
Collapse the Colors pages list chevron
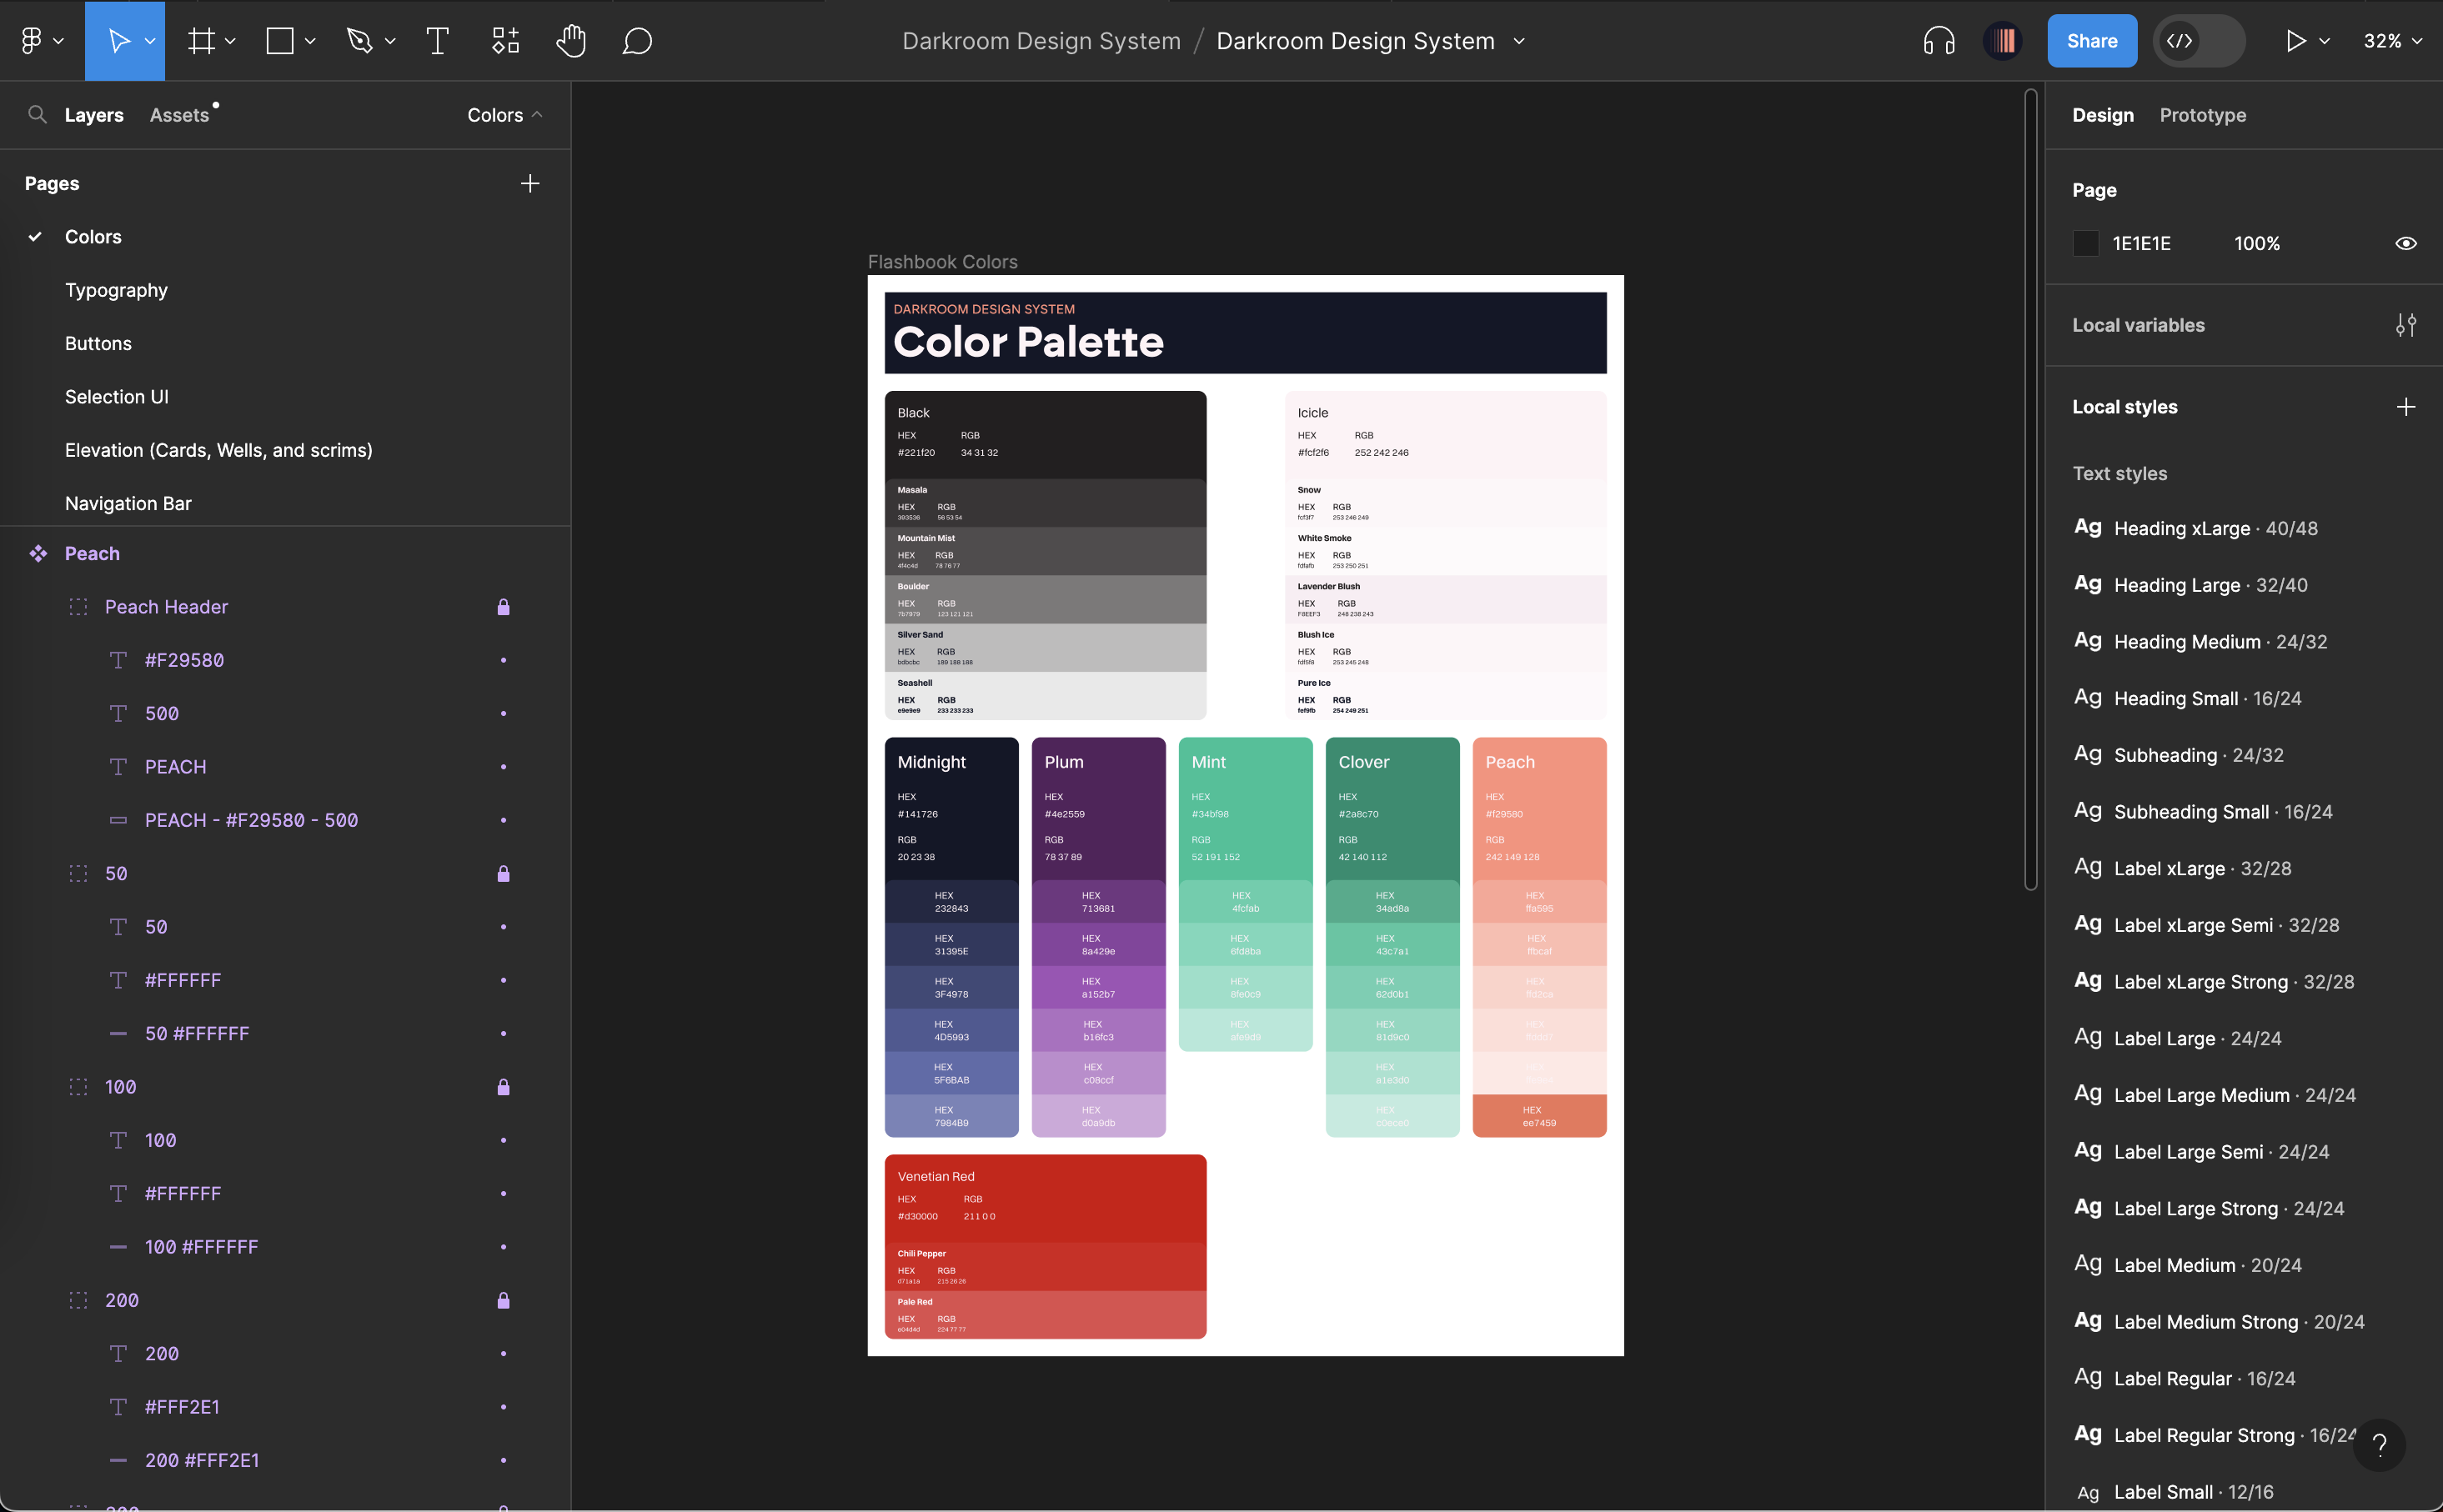coord(537,114)
